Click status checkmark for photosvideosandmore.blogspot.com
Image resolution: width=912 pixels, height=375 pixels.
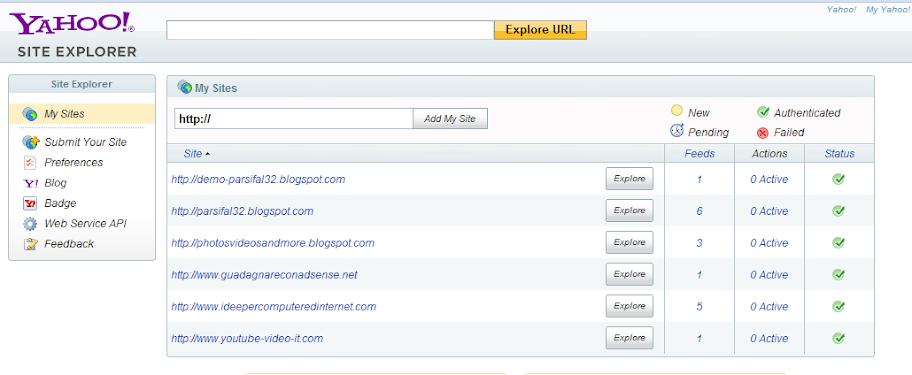[839, 242]
